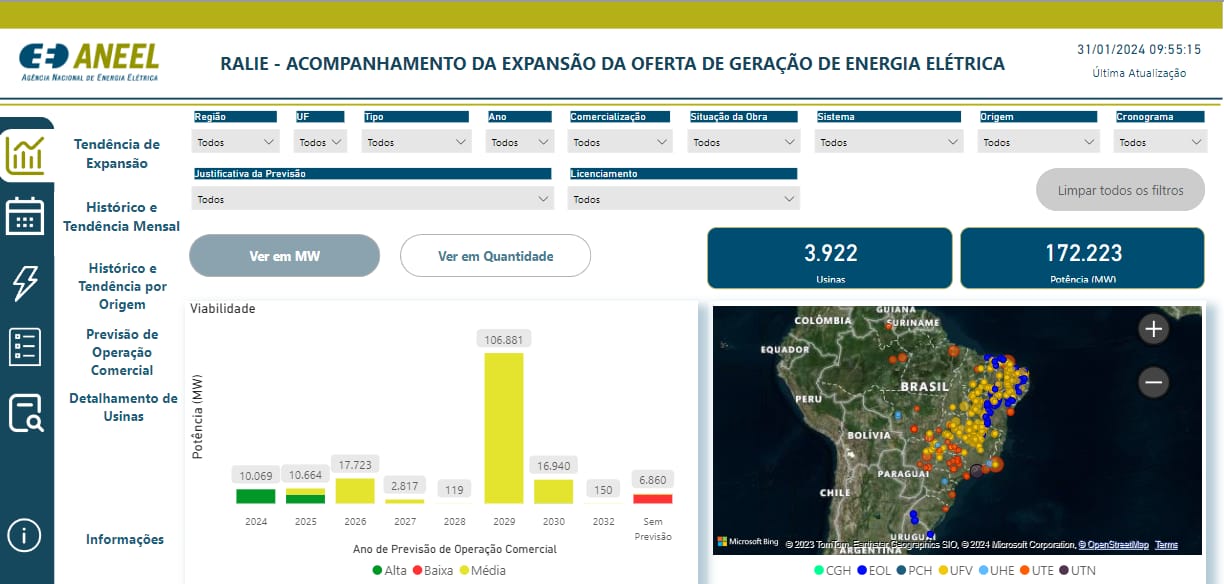Screen dimensions: 1224x584
Task: Go to Tendência de Expansão page
Action: [117, 154]
